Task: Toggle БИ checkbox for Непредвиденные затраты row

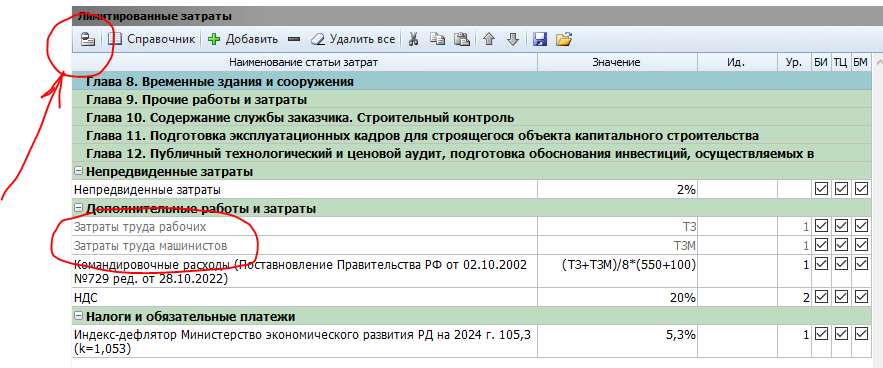Action: click(x=821, y=190)
